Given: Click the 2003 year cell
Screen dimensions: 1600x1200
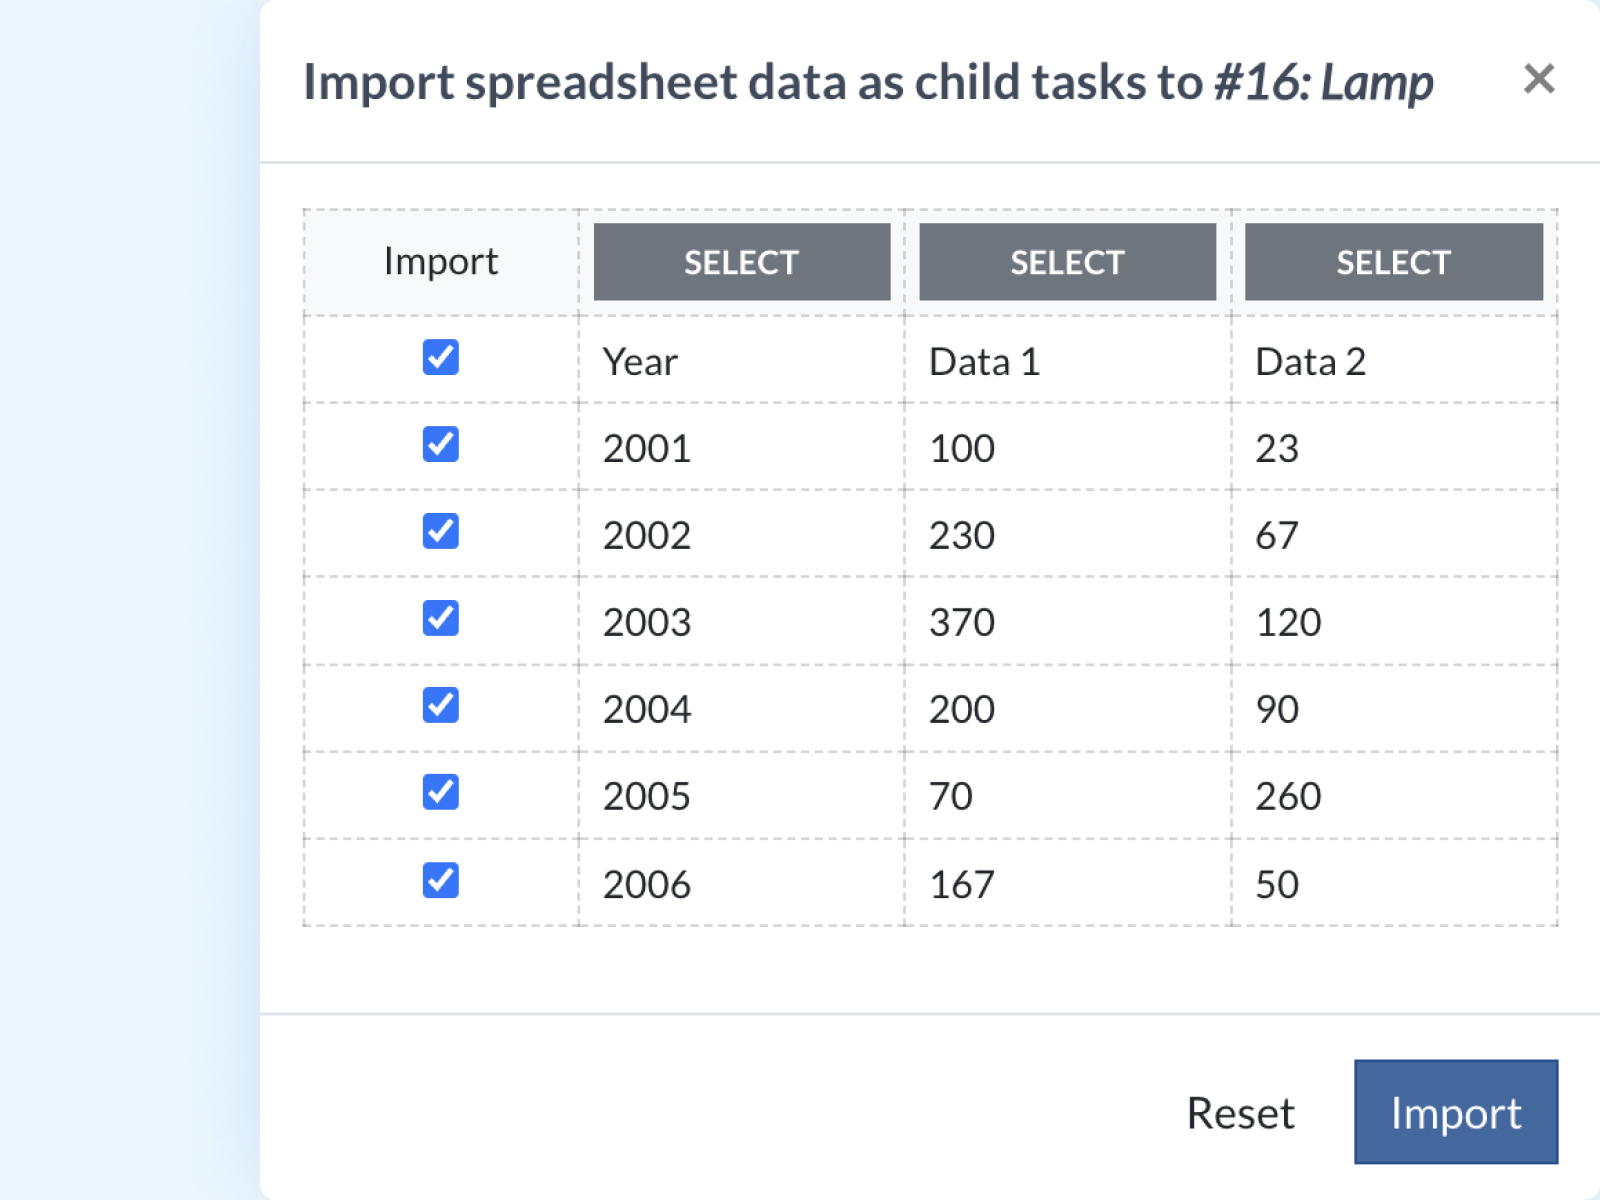Looking at the screenshot, I should (x=647, y=623).
